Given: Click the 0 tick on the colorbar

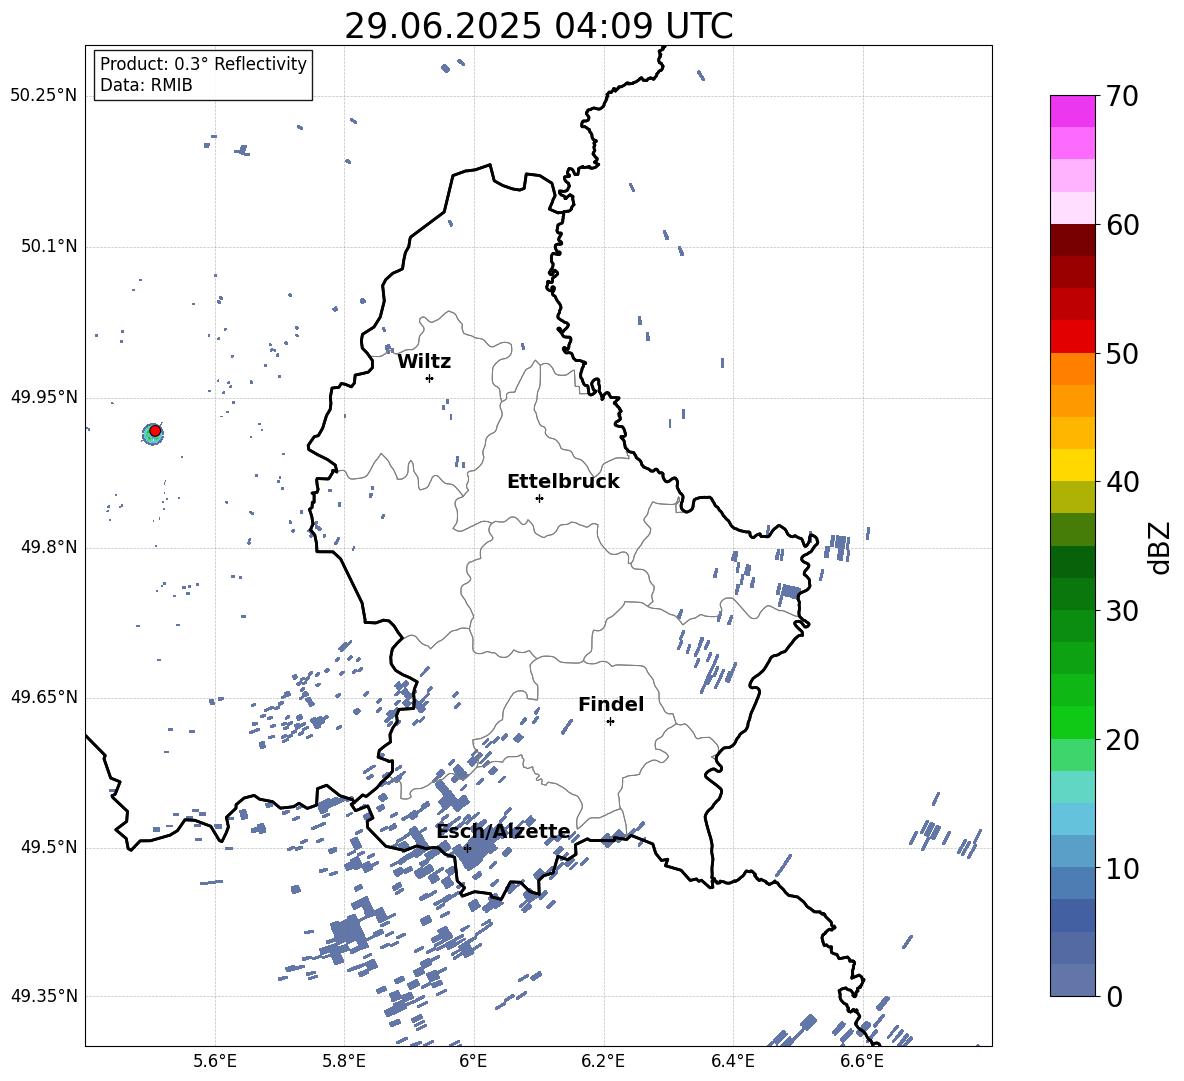Looking at the screenshot, I should [1114, 996].
